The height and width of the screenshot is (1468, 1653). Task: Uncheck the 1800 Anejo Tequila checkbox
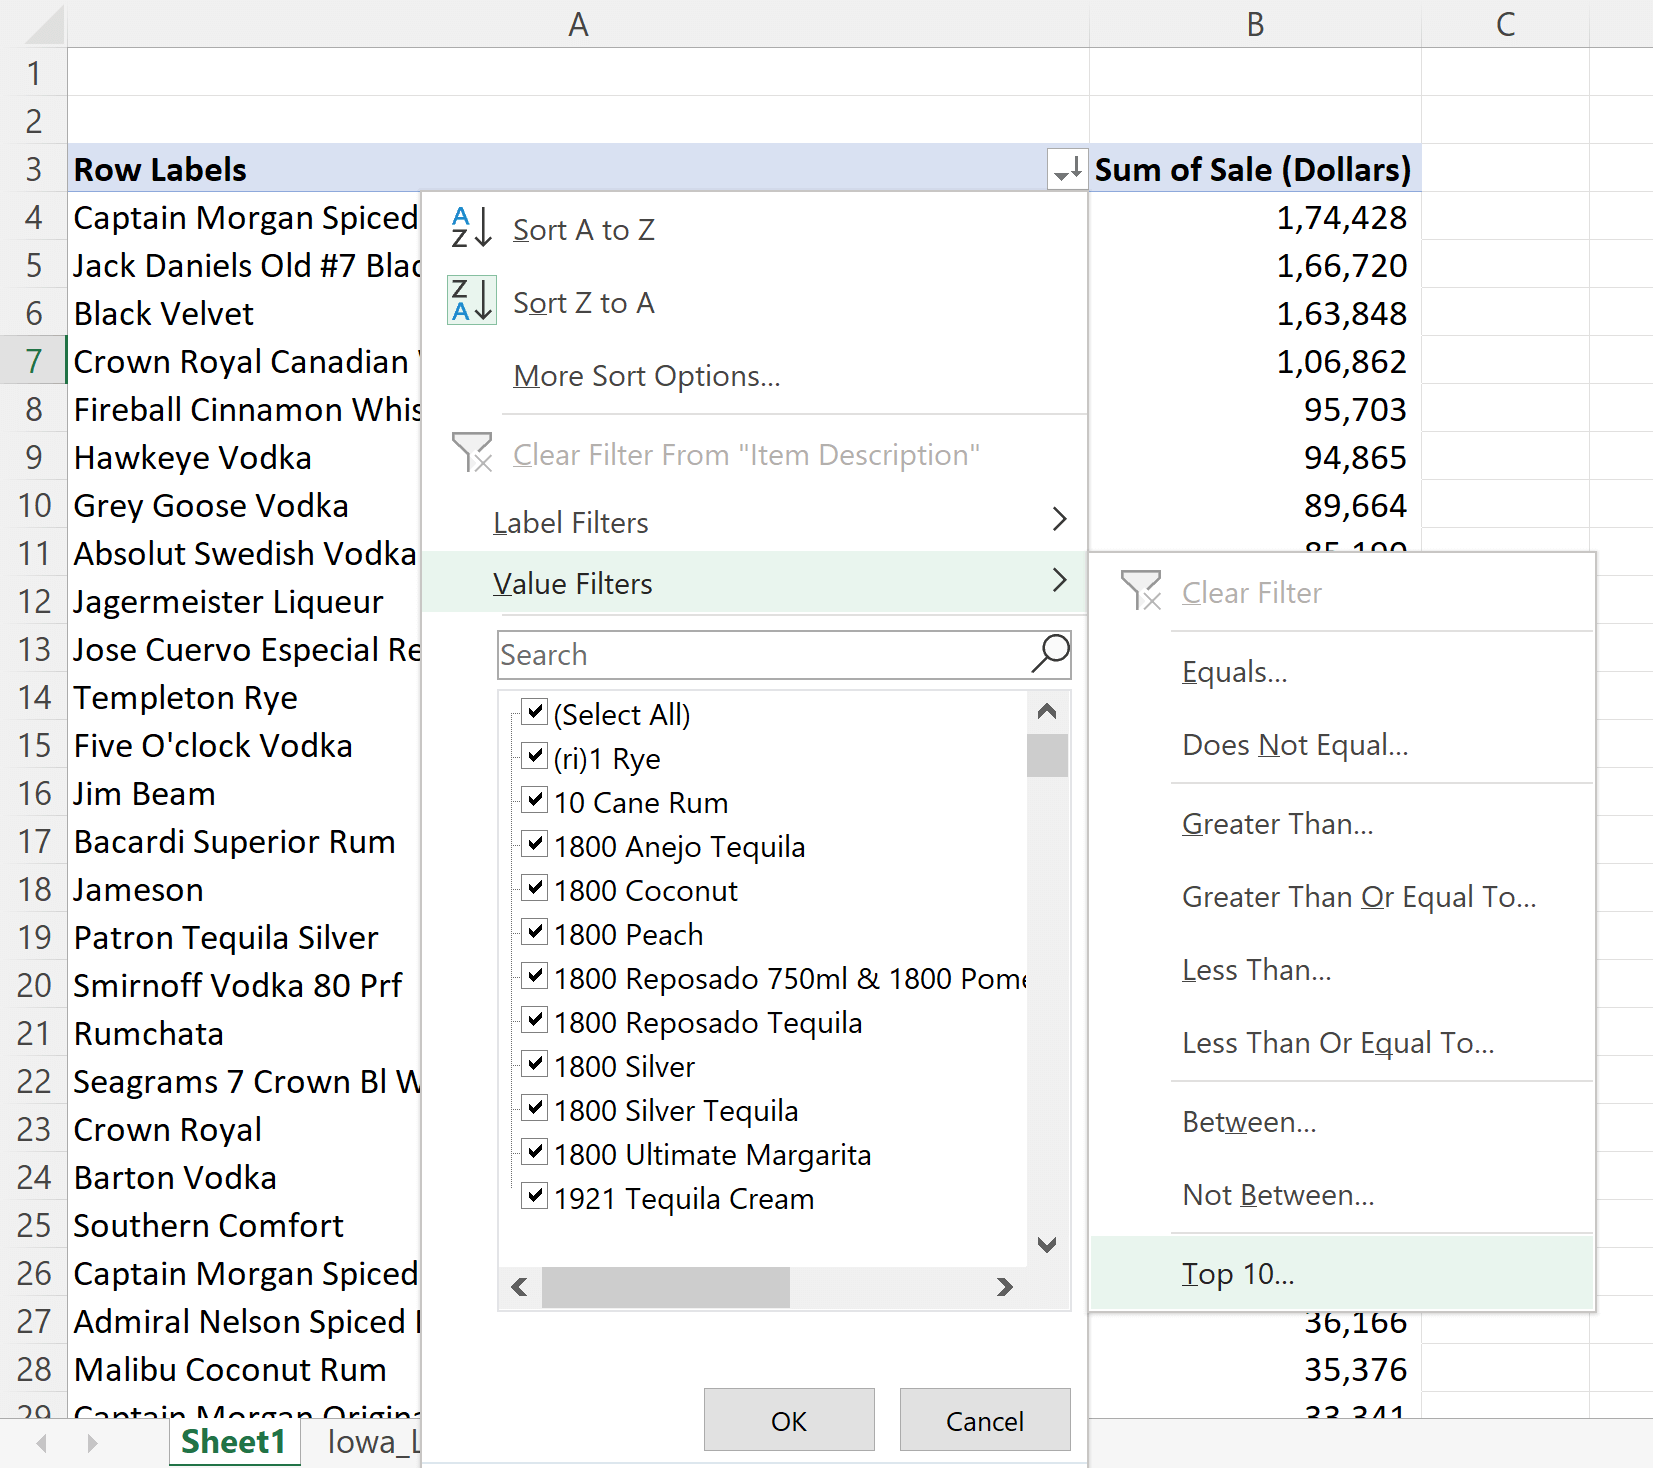535,844
